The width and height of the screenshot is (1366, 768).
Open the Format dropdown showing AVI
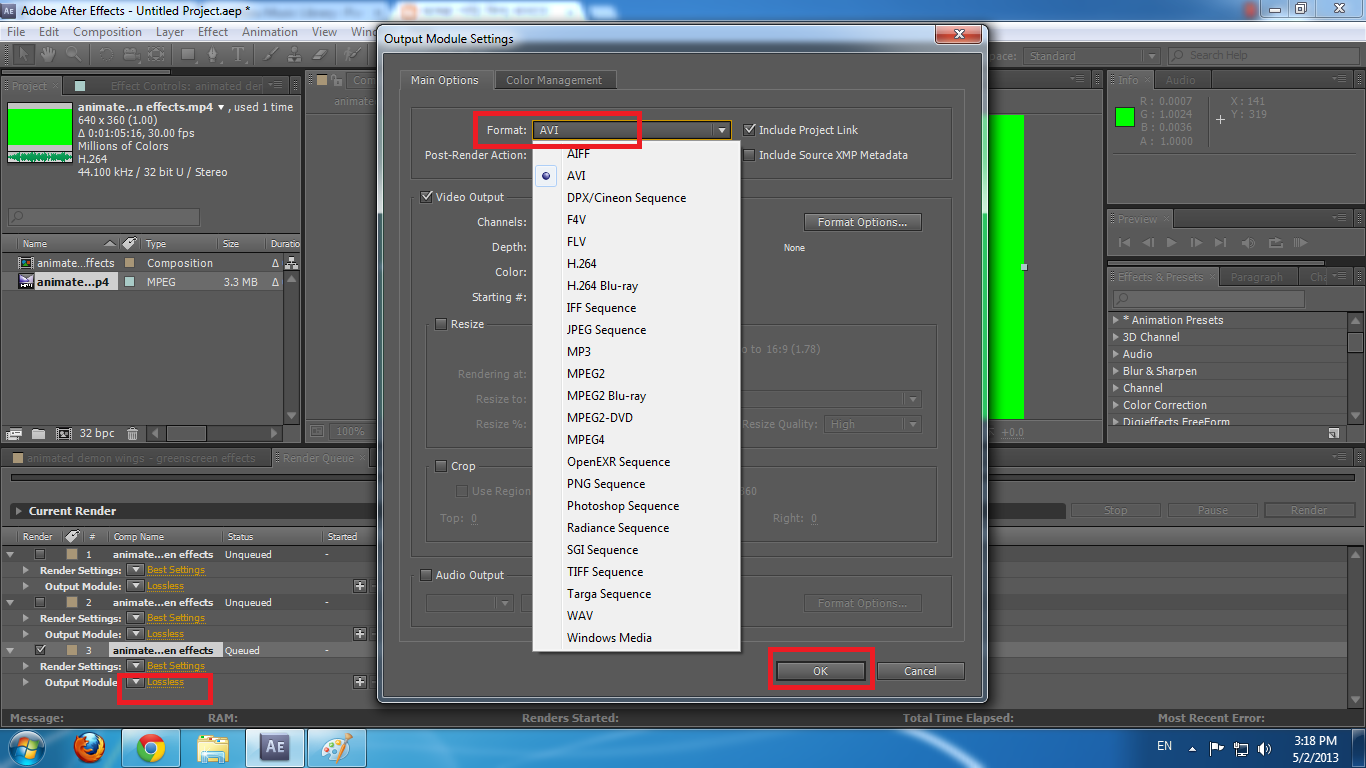[633, 130]
